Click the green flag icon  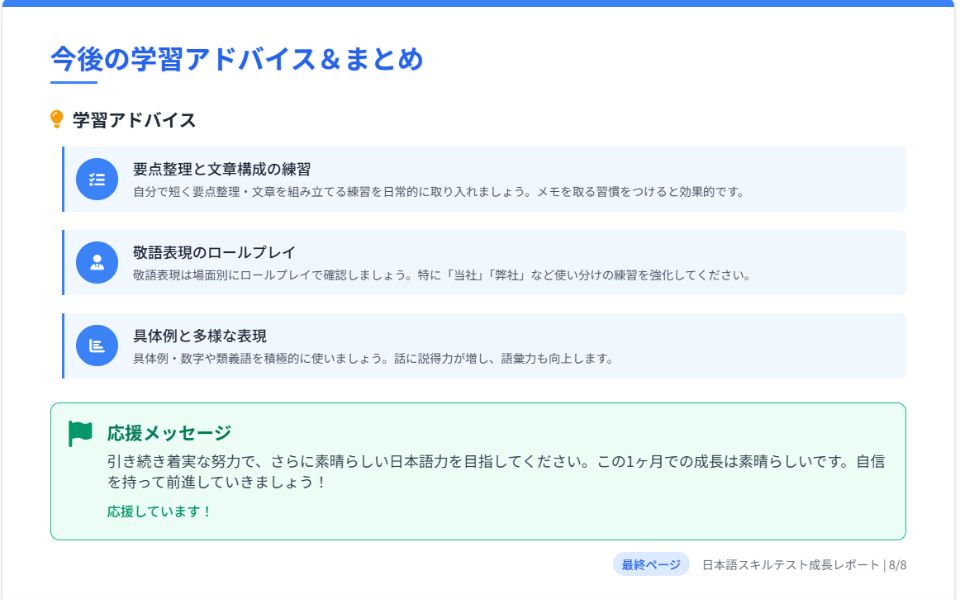point(80,434)
